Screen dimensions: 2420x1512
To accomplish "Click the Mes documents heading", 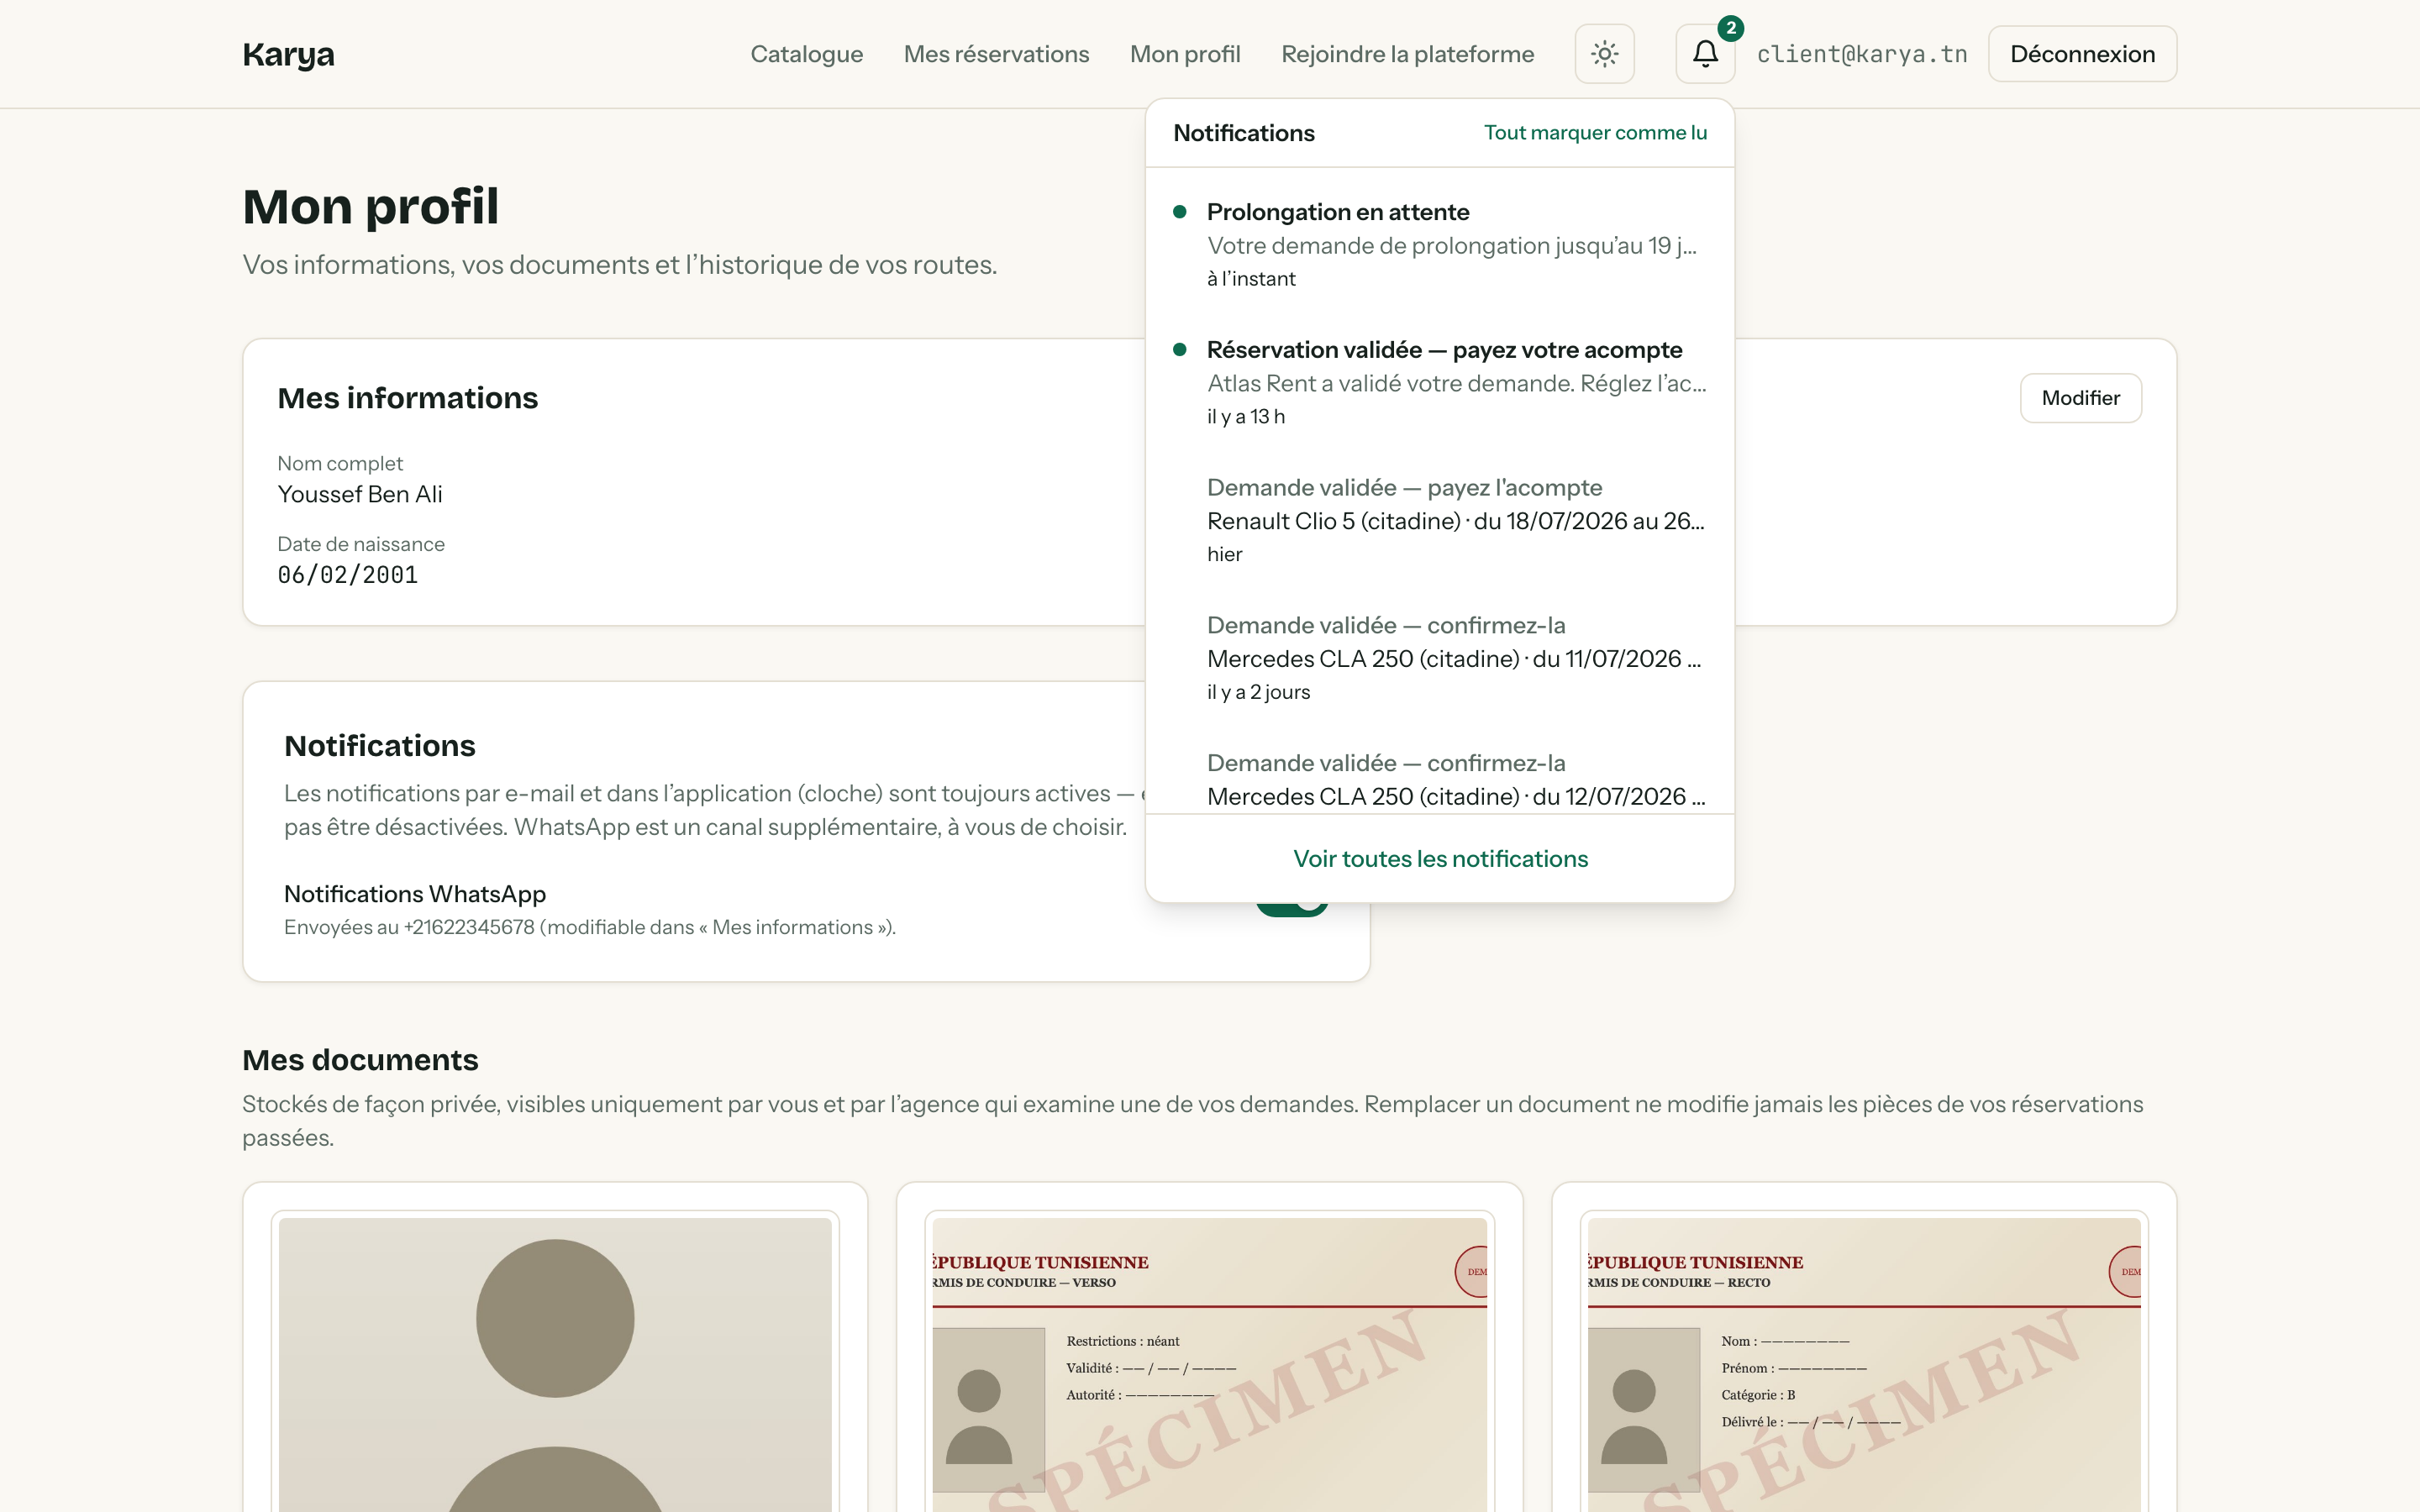I will tap(360, 1060).
